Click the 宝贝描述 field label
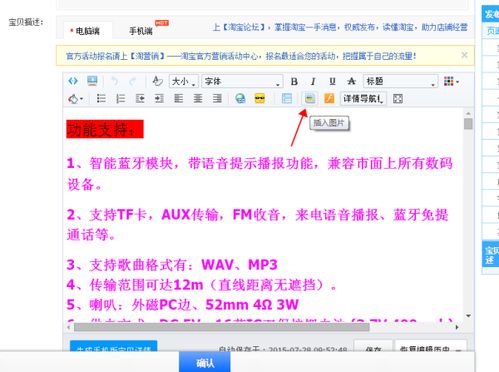The width and height of the screenshot is (499, 372). tap(26, 22)
